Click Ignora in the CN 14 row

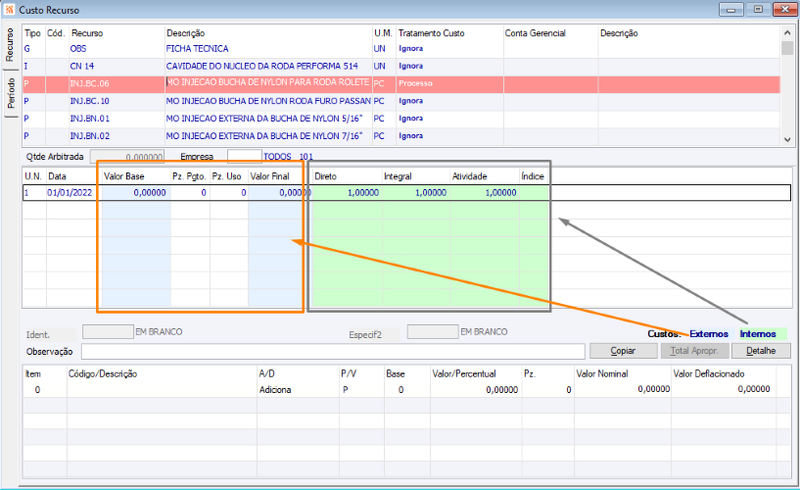(x=411, y=66)
